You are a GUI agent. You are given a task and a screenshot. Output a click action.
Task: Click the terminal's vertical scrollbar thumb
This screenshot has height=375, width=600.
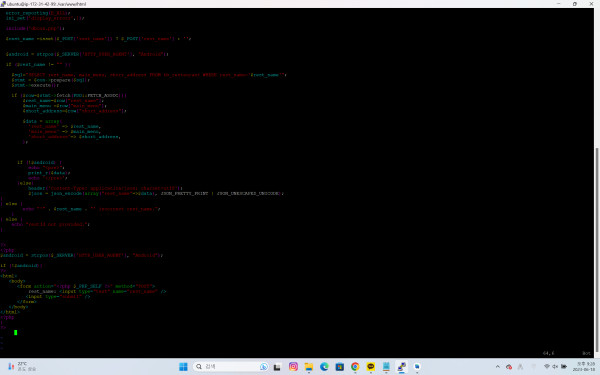(x=597, y=251)
